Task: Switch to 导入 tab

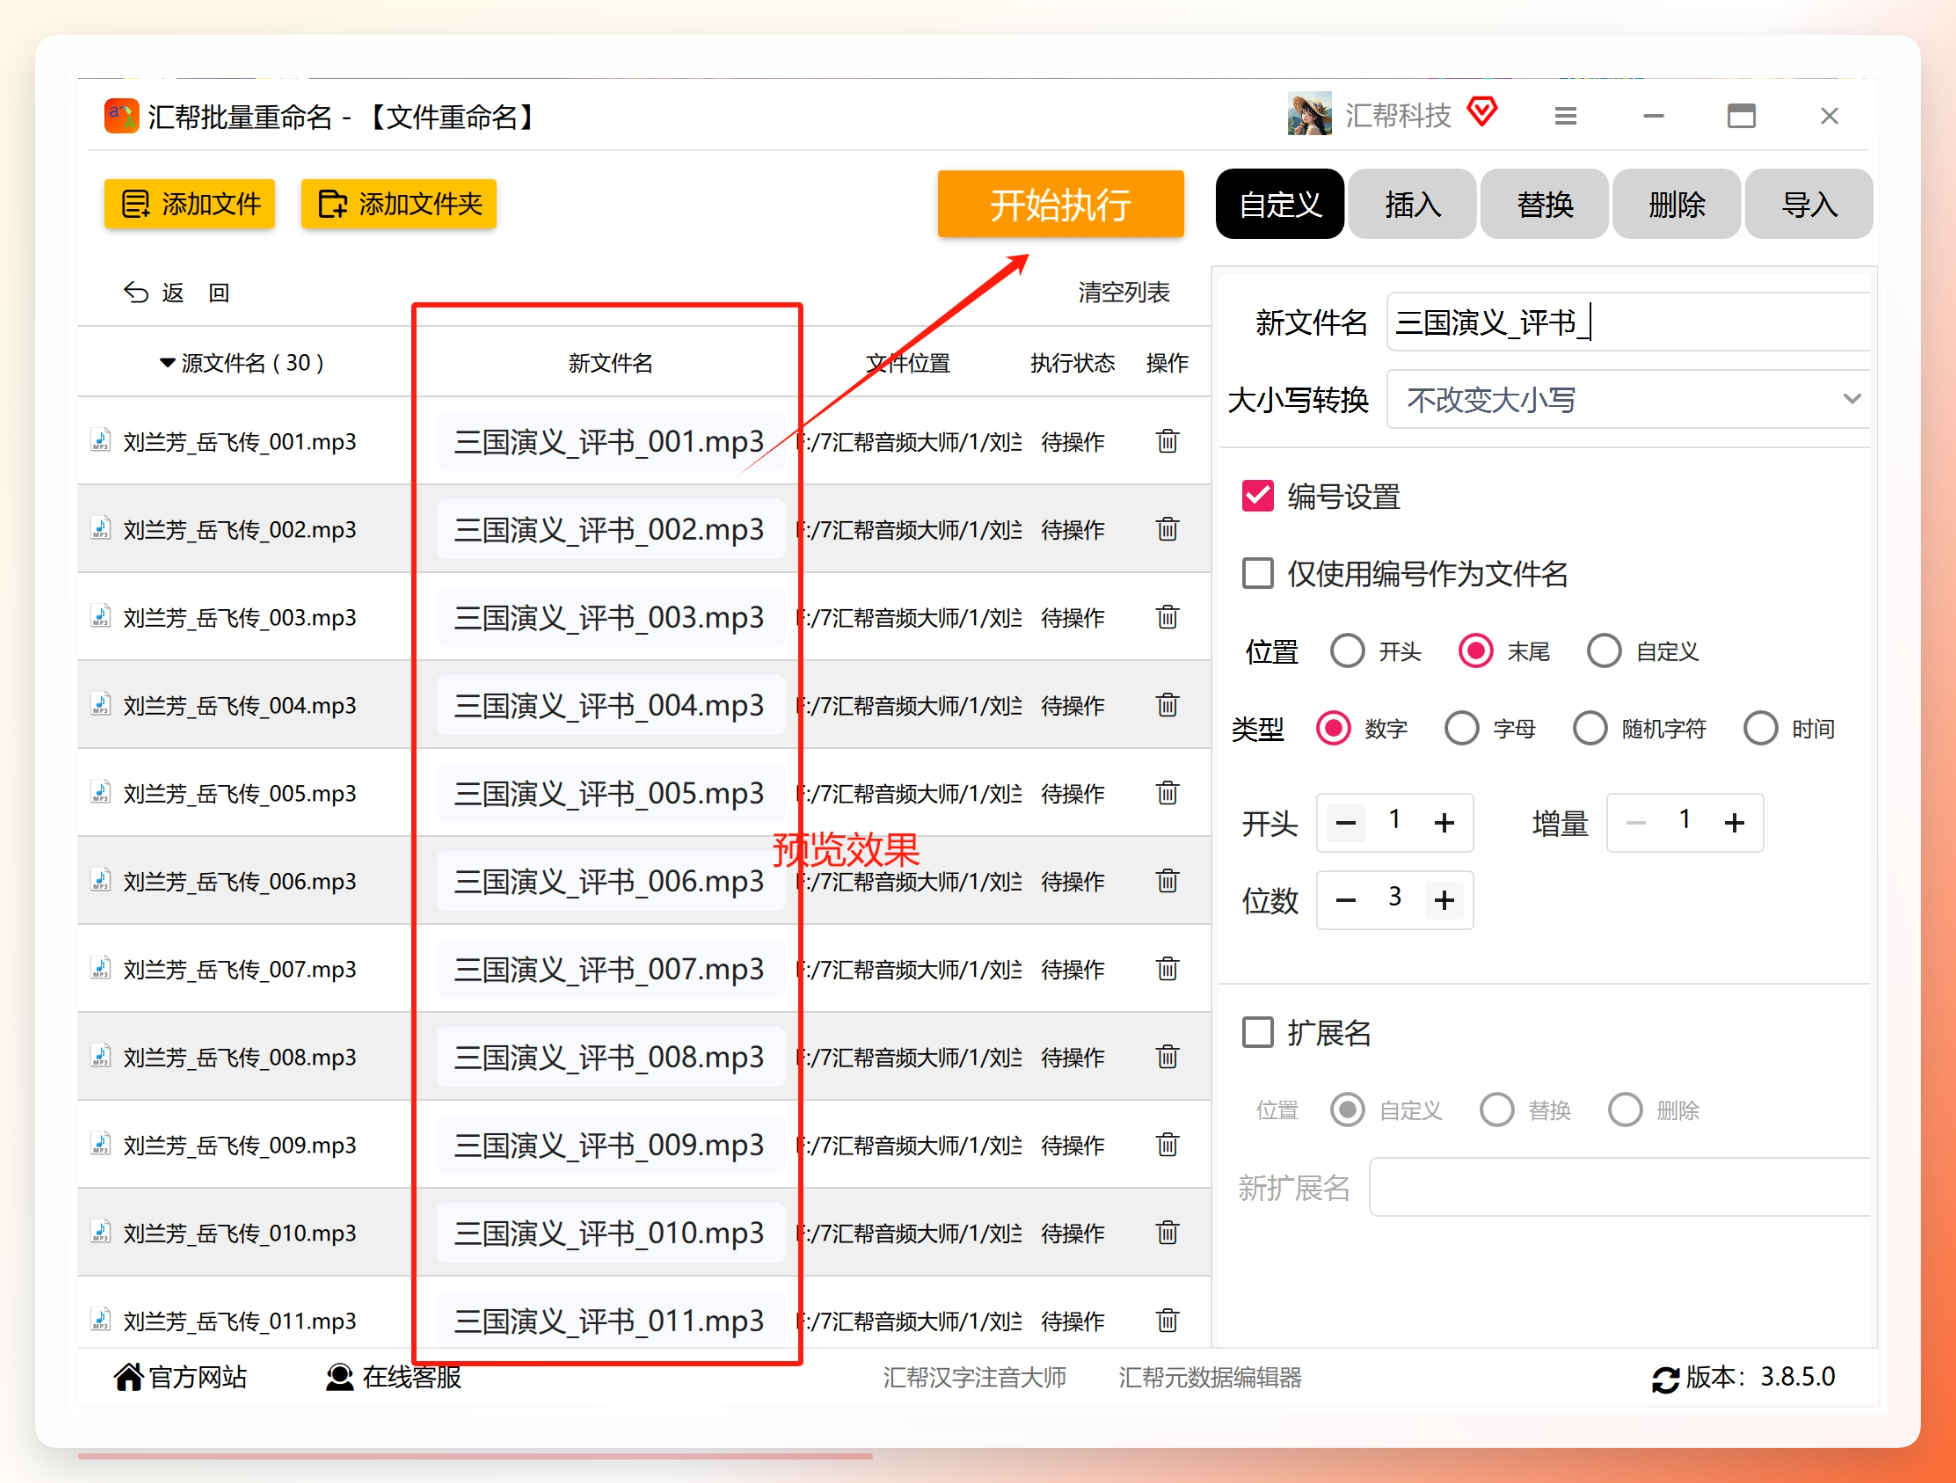Action: [x=1809, y=204]
